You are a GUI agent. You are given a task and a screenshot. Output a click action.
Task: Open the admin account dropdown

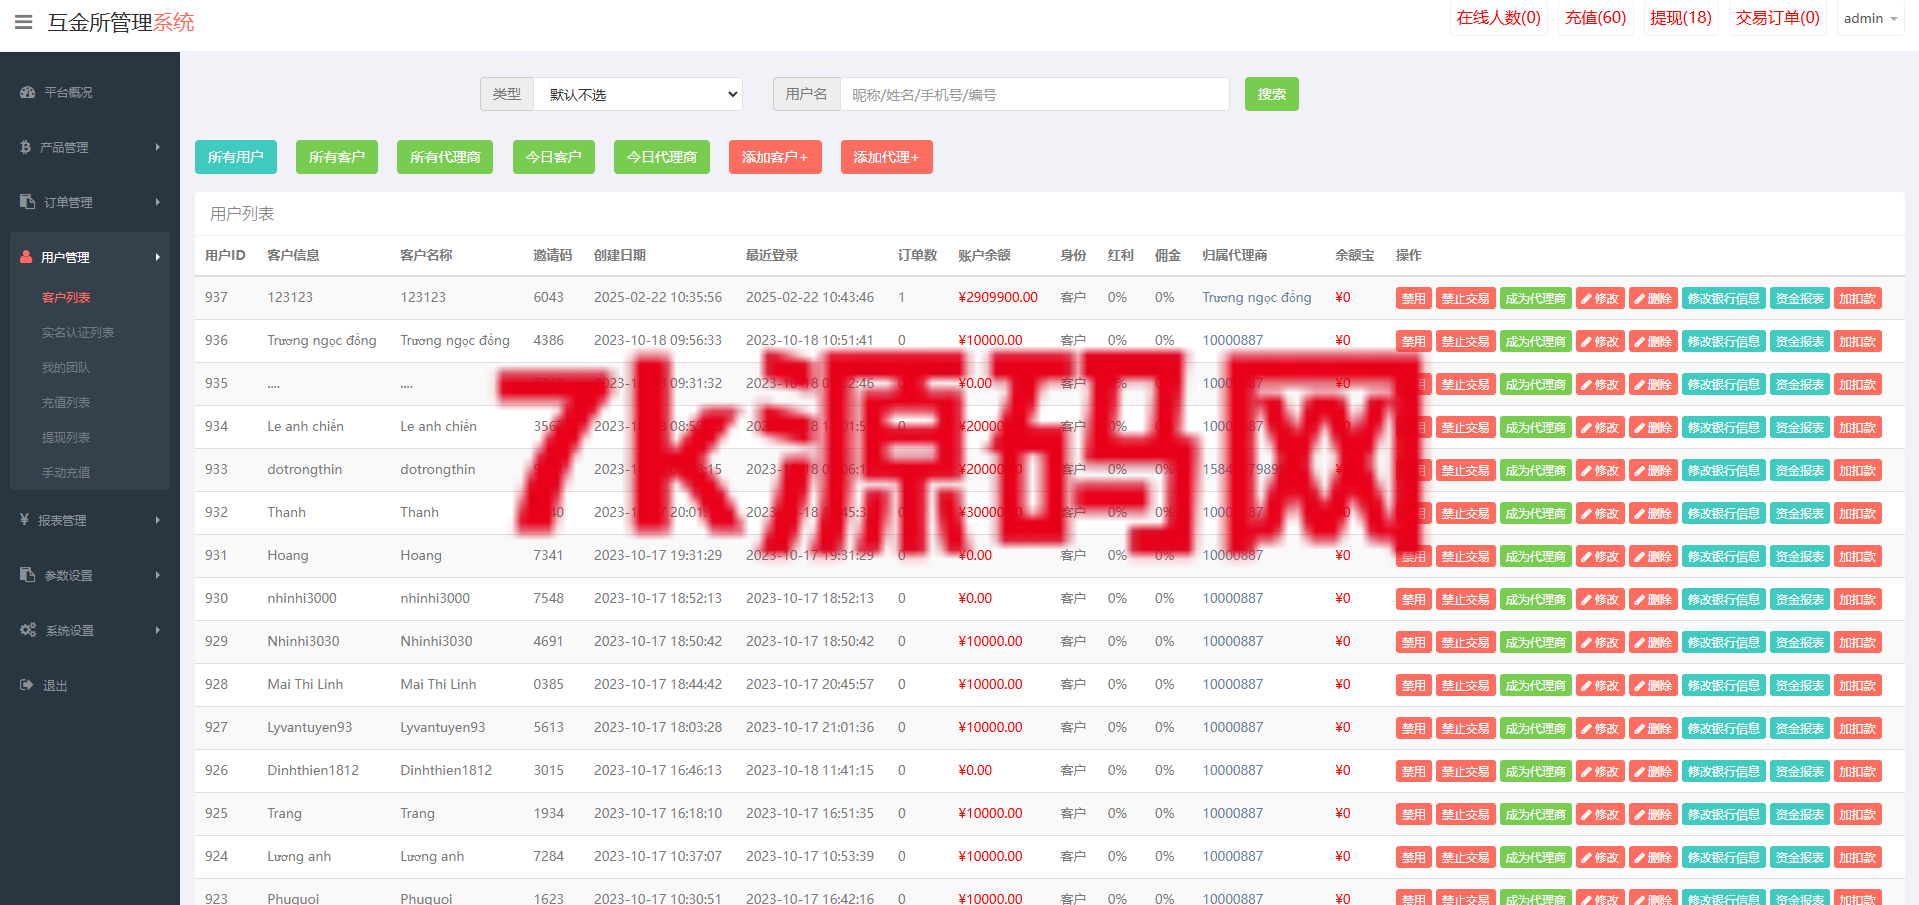tap(1870, 19)
